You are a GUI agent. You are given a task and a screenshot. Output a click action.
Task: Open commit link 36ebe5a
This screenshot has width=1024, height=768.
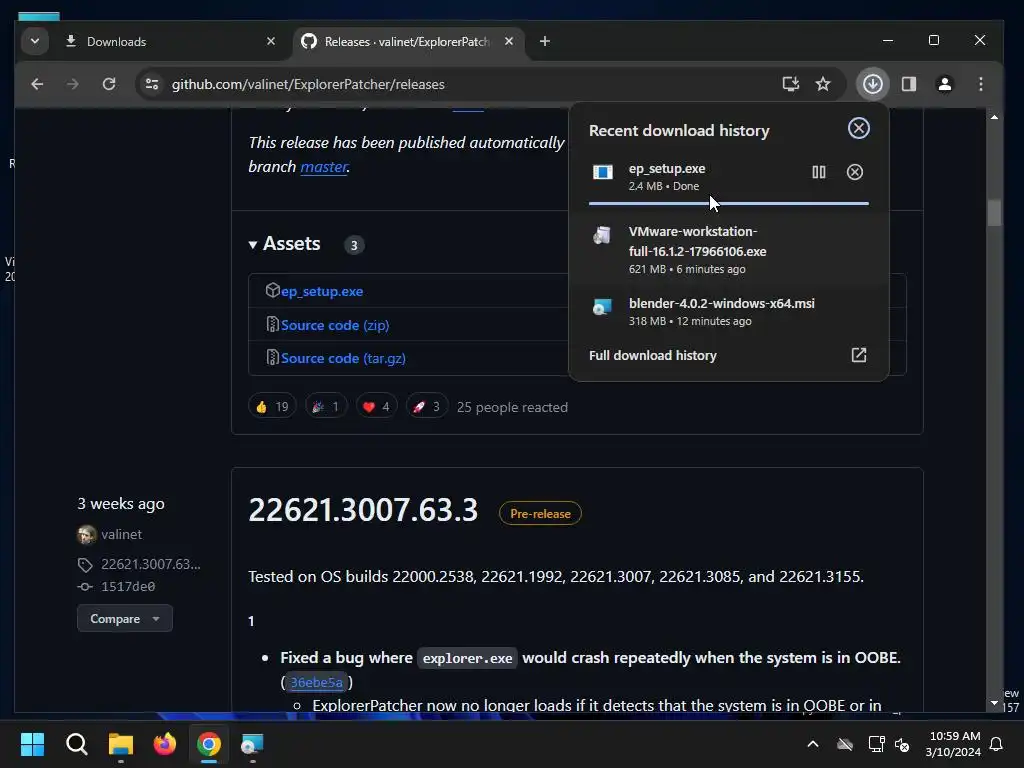click(x=316, y=682)
